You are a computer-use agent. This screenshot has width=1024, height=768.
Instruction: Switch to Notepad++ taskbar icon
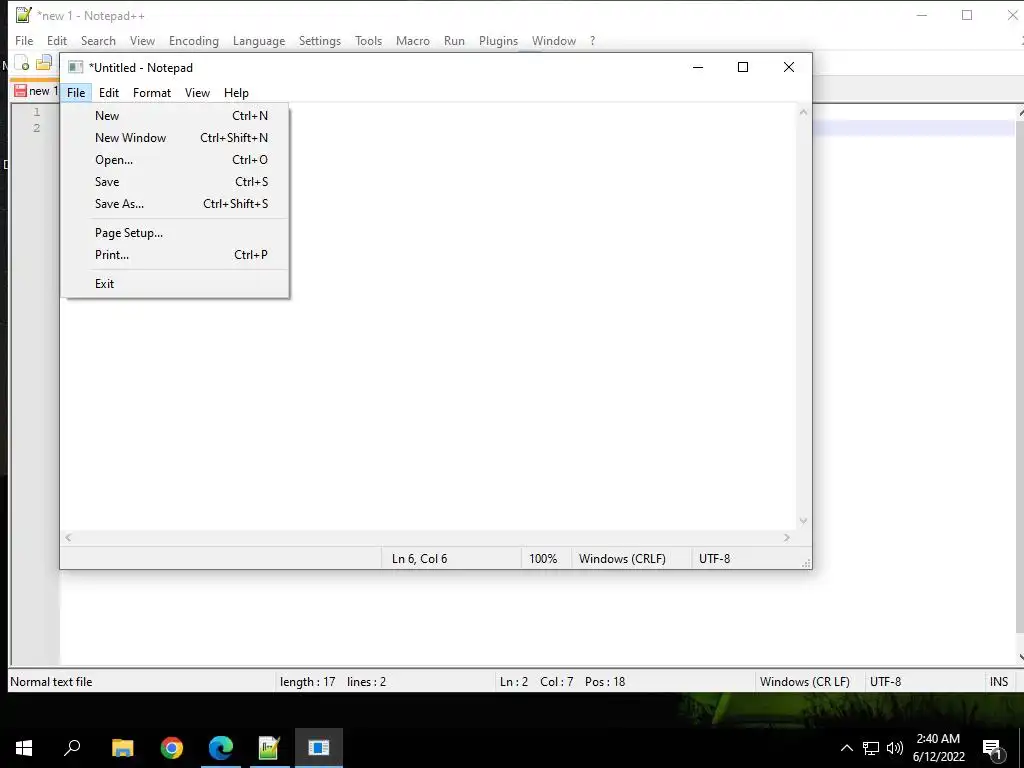[x=269, y=748]
